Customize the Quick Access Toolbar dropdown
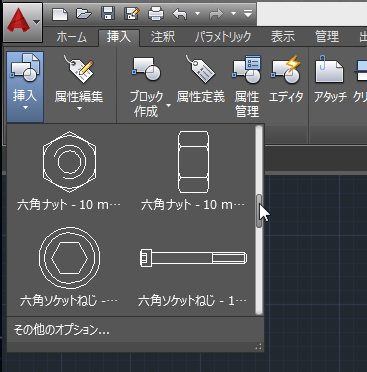Viewport: 367px width, 372px height. 247,14
